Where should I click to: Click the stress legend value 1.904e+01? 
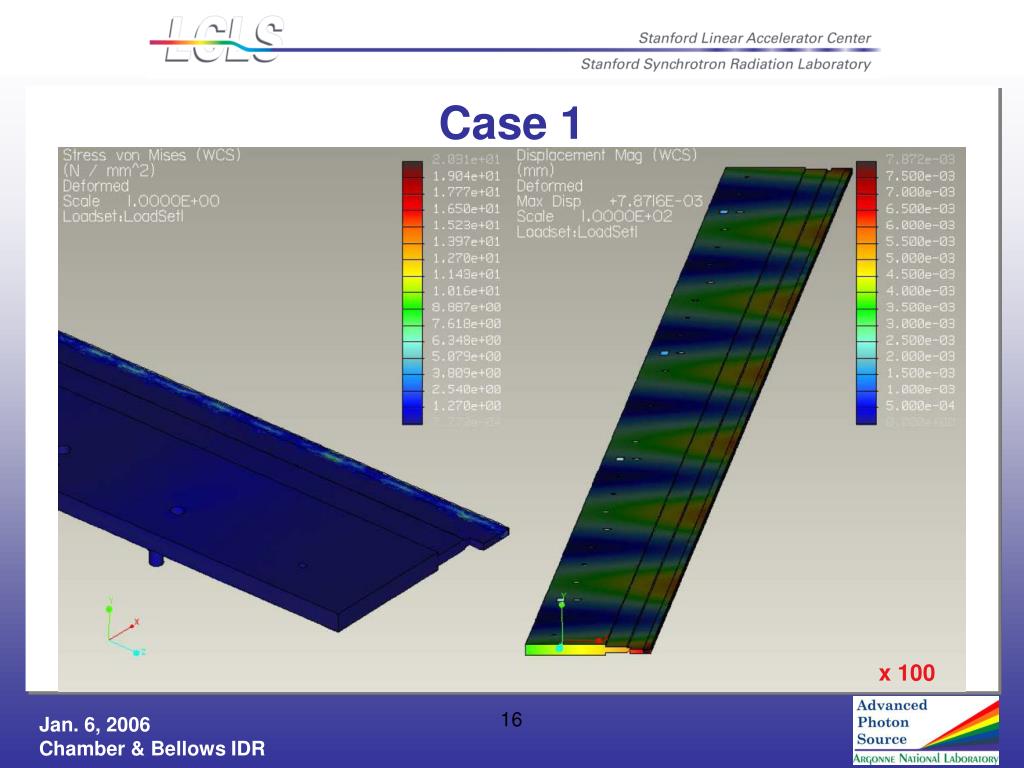[x=466, y=176]
